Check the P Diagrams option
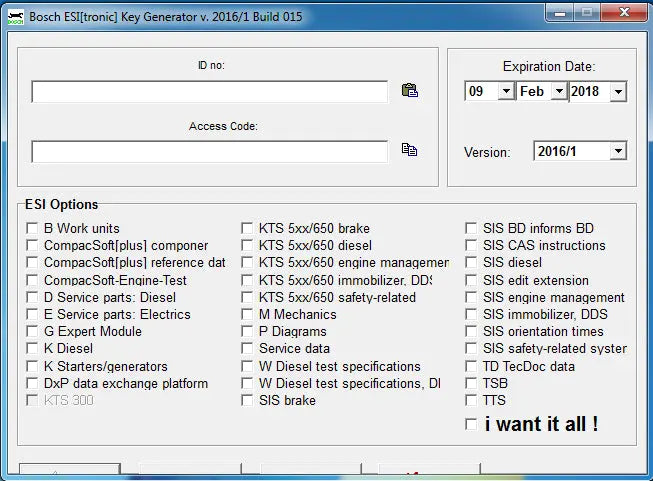Viewport: 653px width, 481px height. tap(247, 331)
